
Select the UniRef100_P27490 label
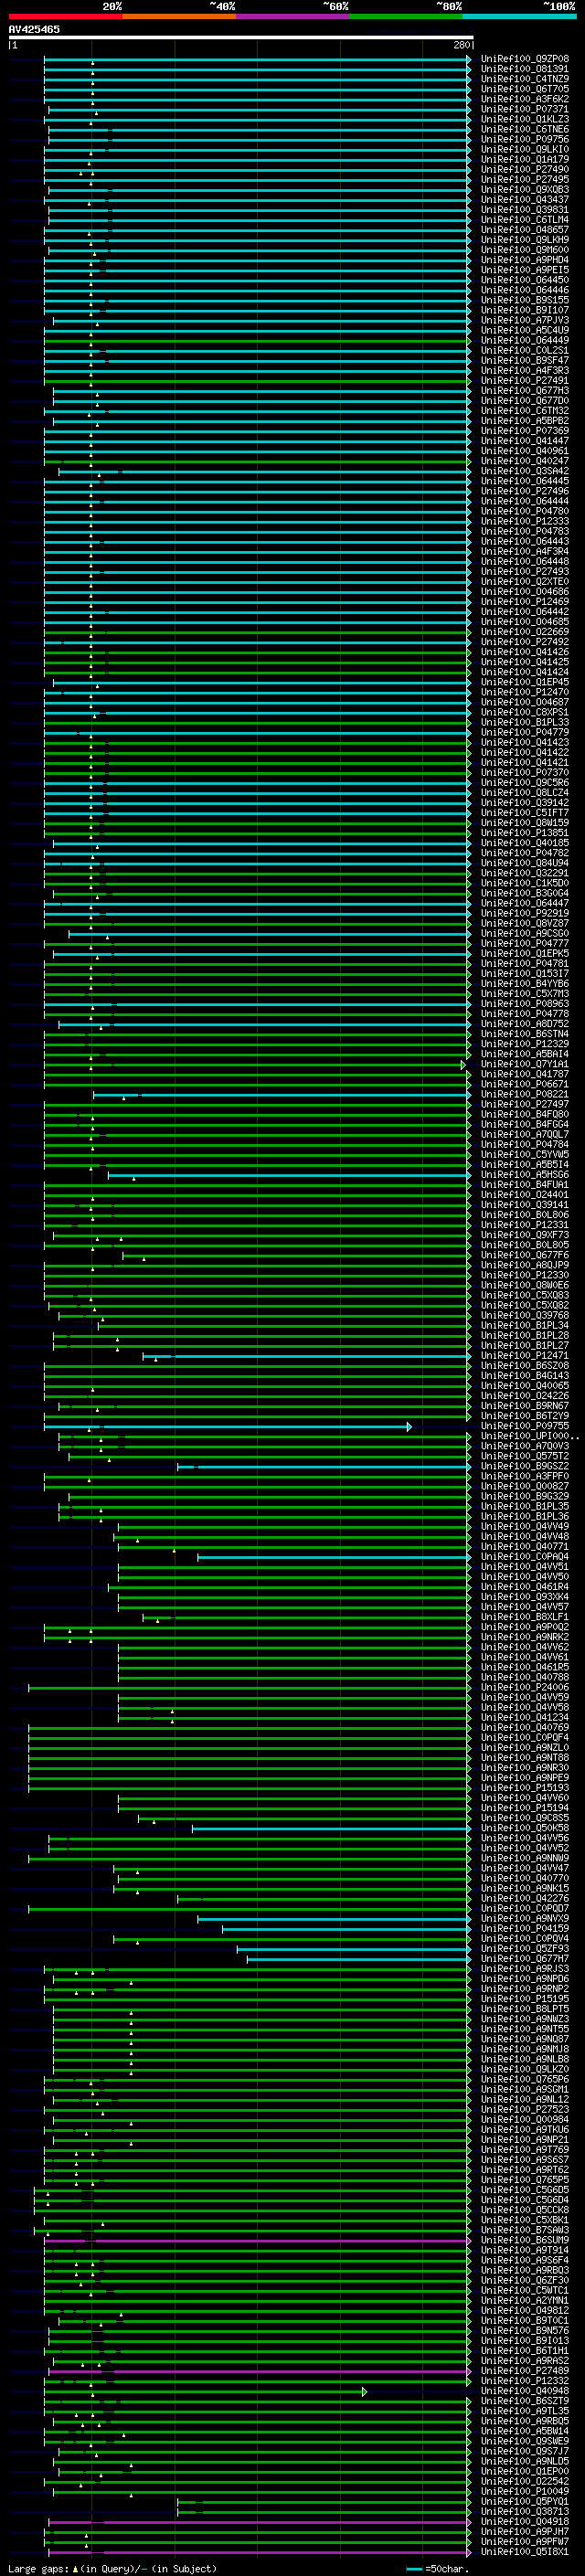click(525, 169)
